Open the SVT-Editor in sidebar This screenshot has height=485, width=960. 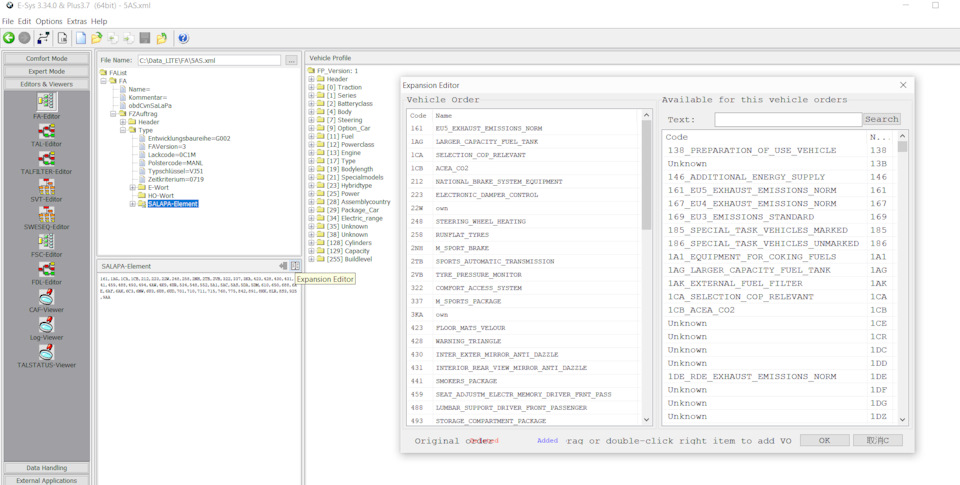click(47, 190)
